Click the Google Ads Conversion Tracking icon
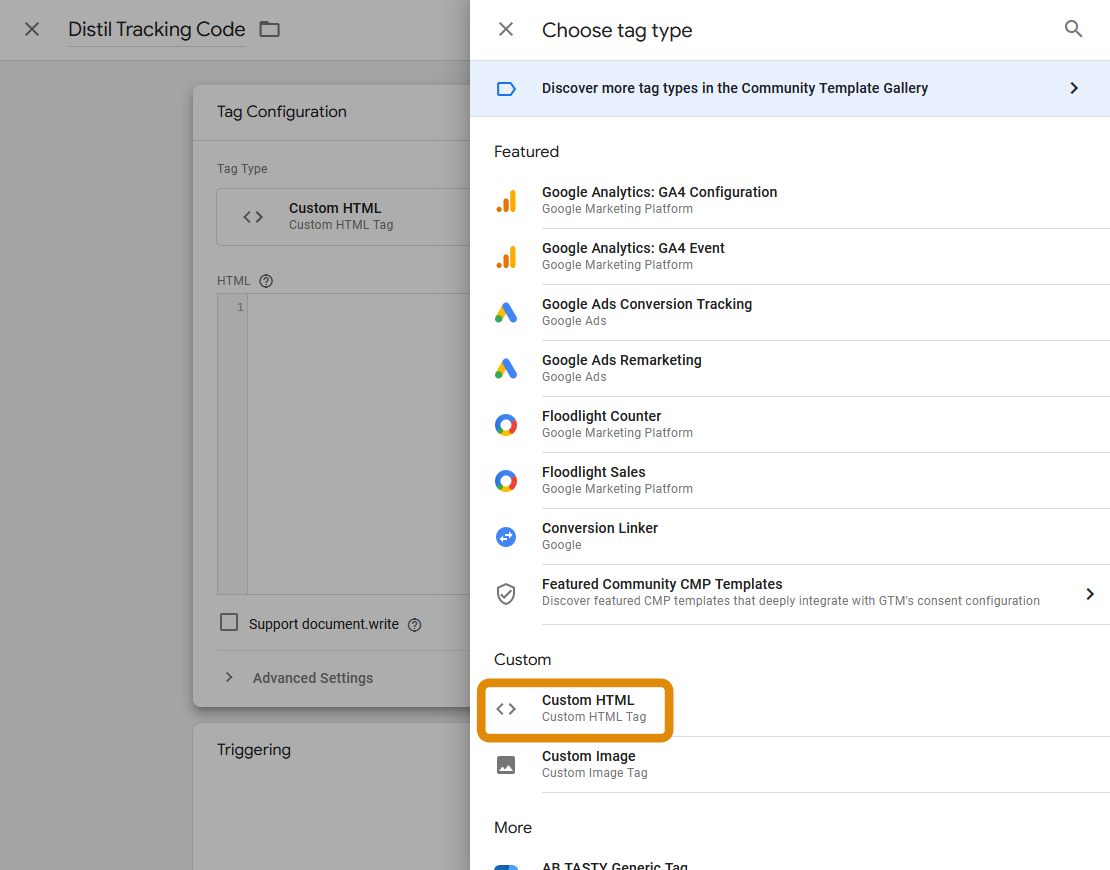Image resolution: width=1110 pixels, height=870 pixels. coord(506,312)
